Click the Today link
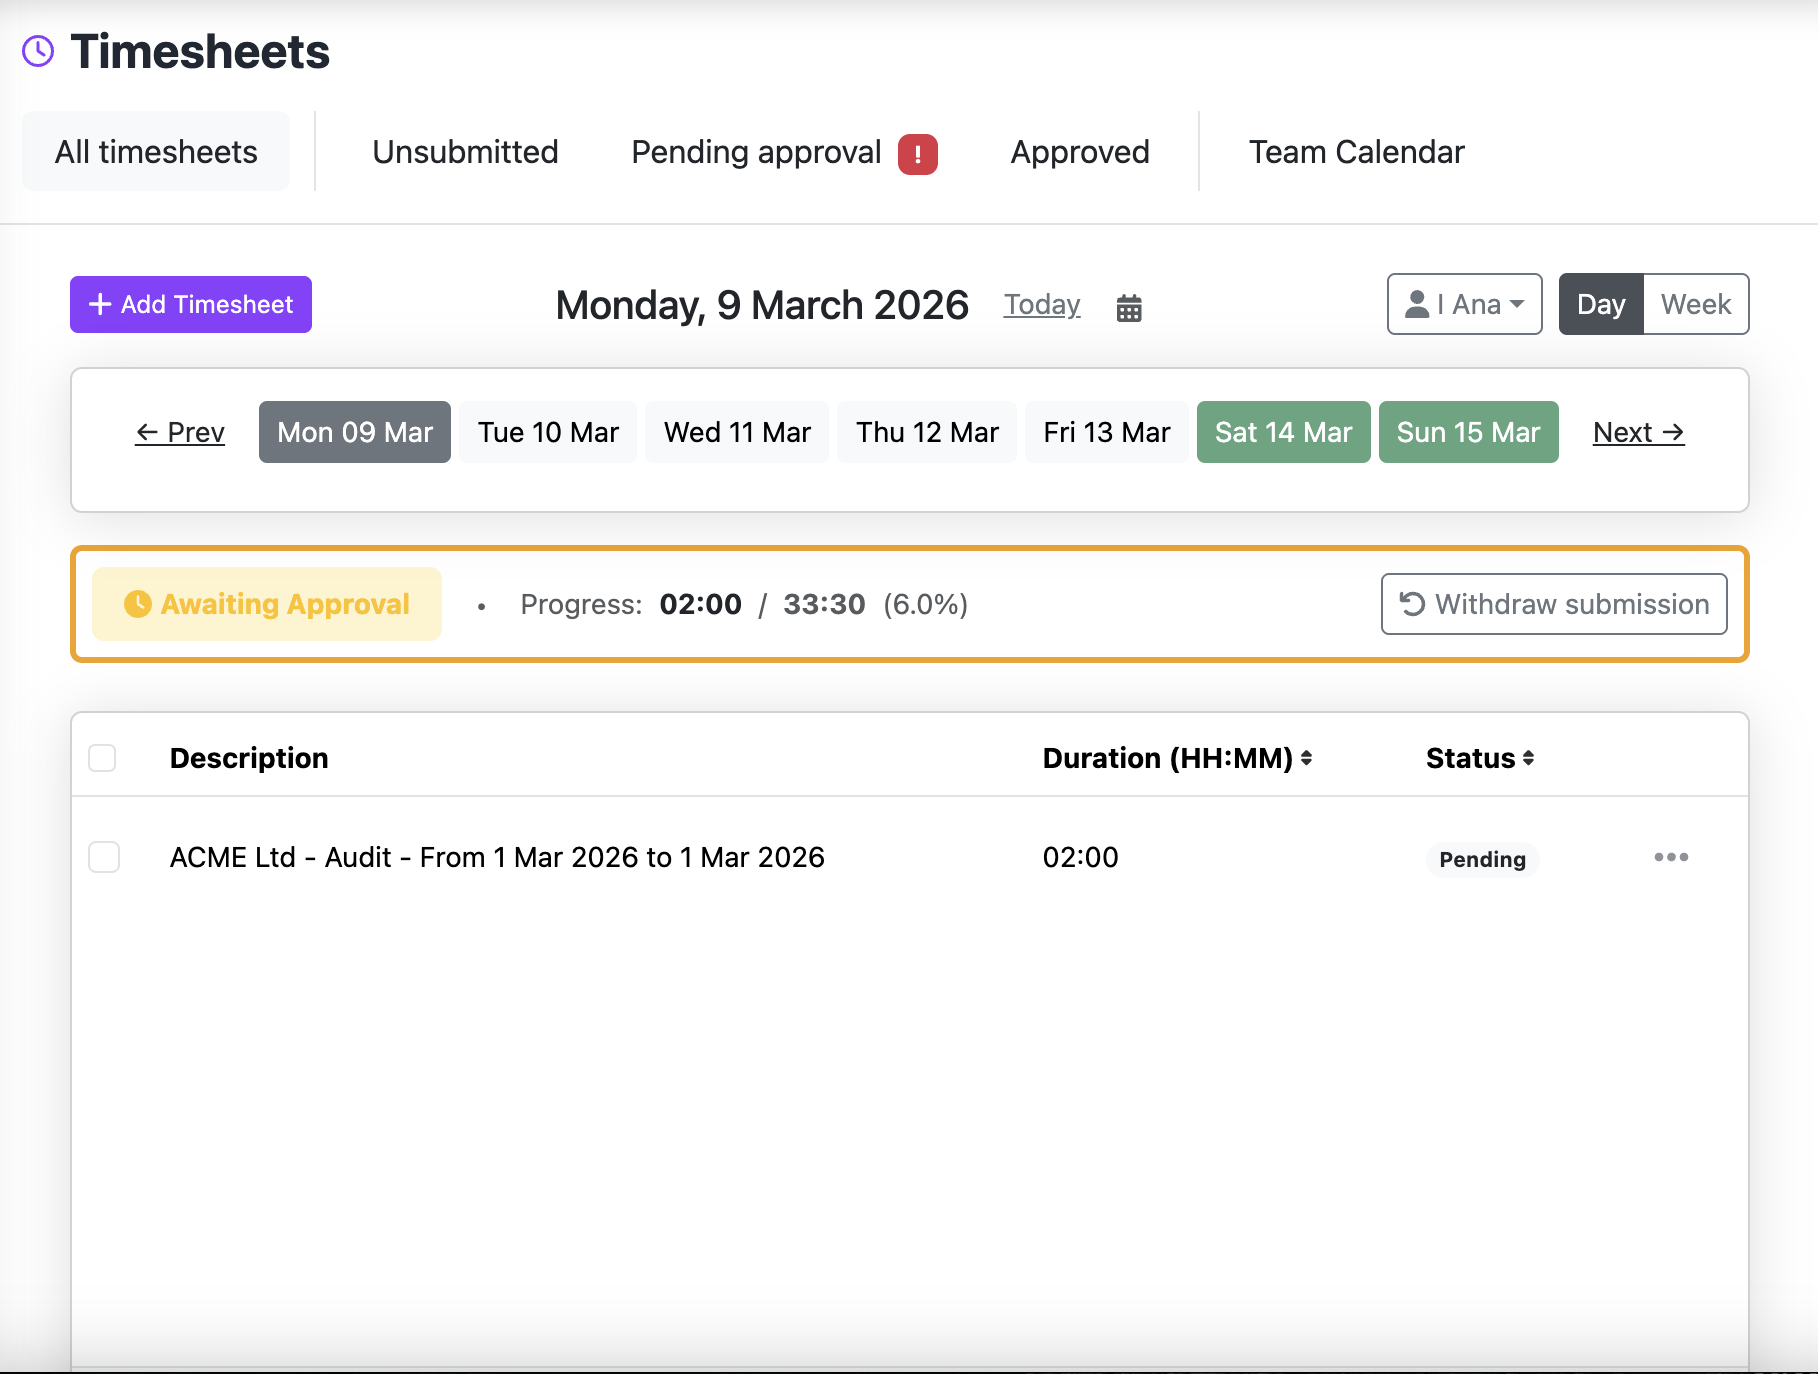The width and height of the screenshot is (1818, 1374). point(1042,304)
